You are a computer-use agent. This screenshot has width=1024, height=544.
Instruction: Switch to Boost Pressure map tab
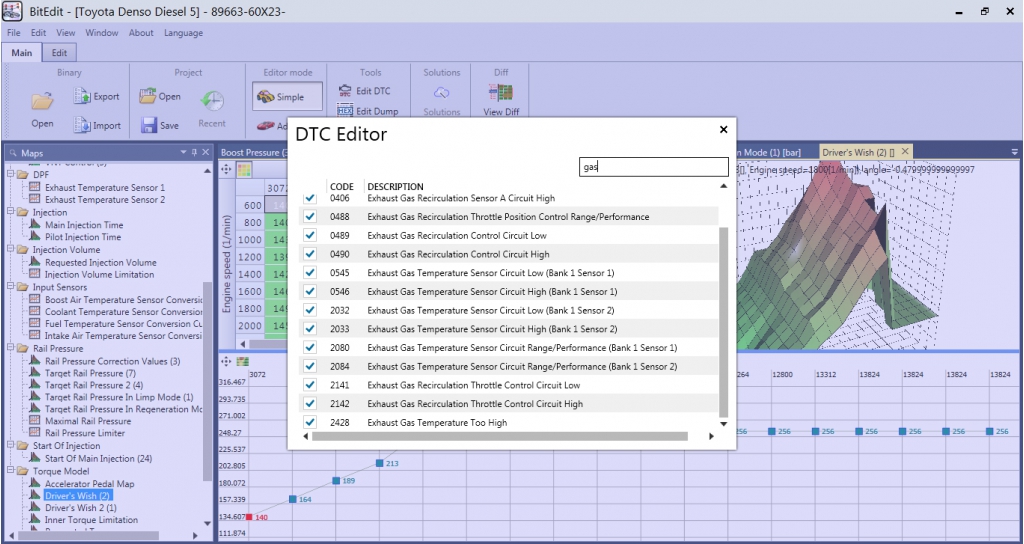[x=253, y=152]
